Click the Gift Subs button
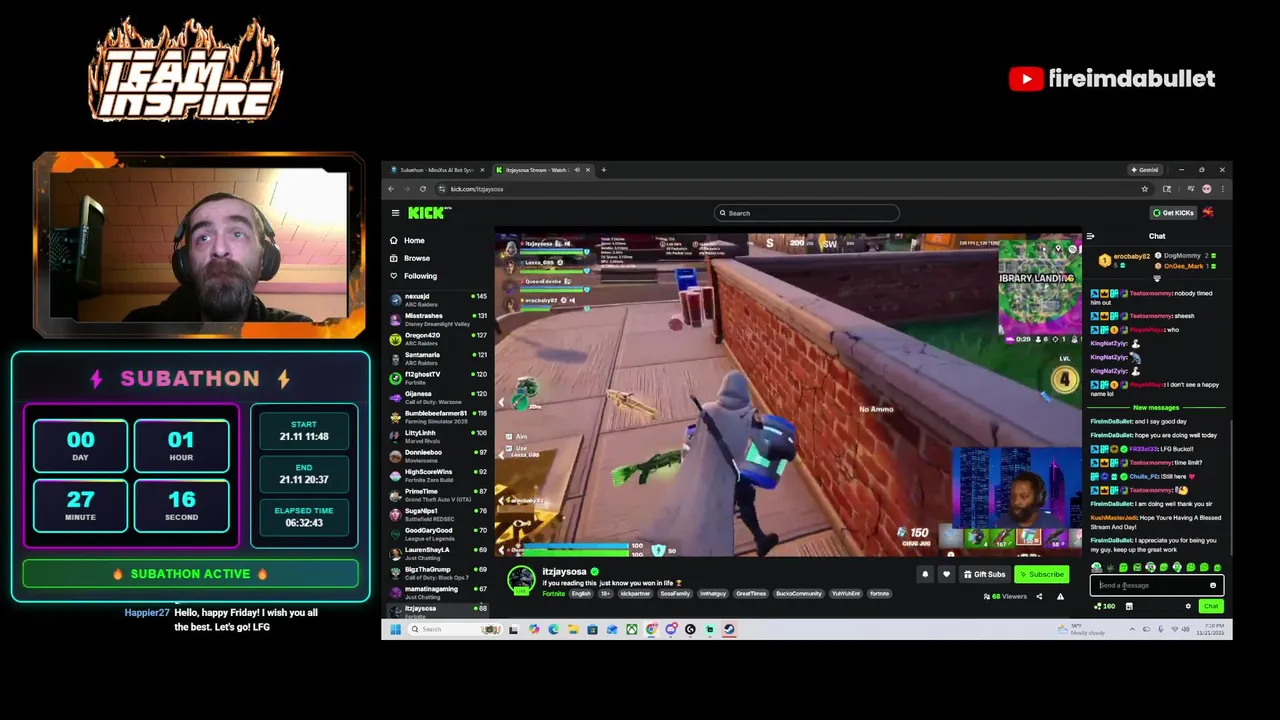The height and width of the screenshot is (720, 1280). [984, 574]
